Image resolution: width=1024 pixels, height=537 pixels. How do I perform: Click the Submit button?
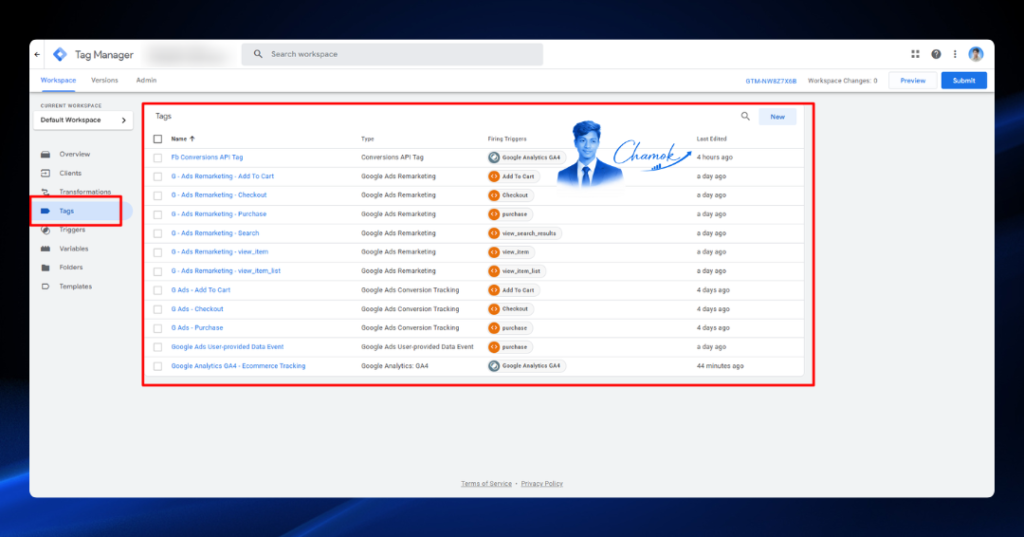[963, 80]
